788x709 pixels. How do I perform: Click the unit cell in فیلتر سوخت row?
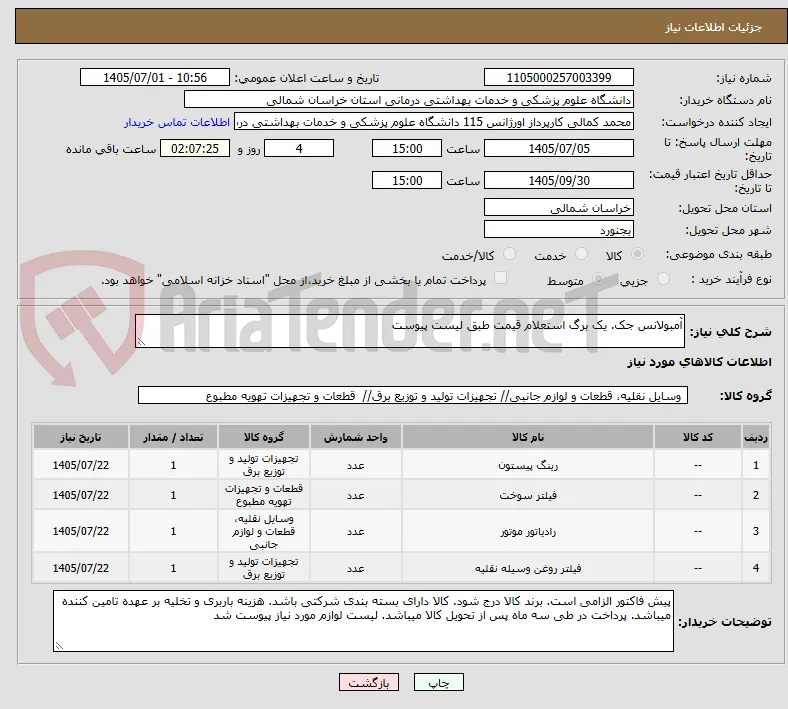355,495
